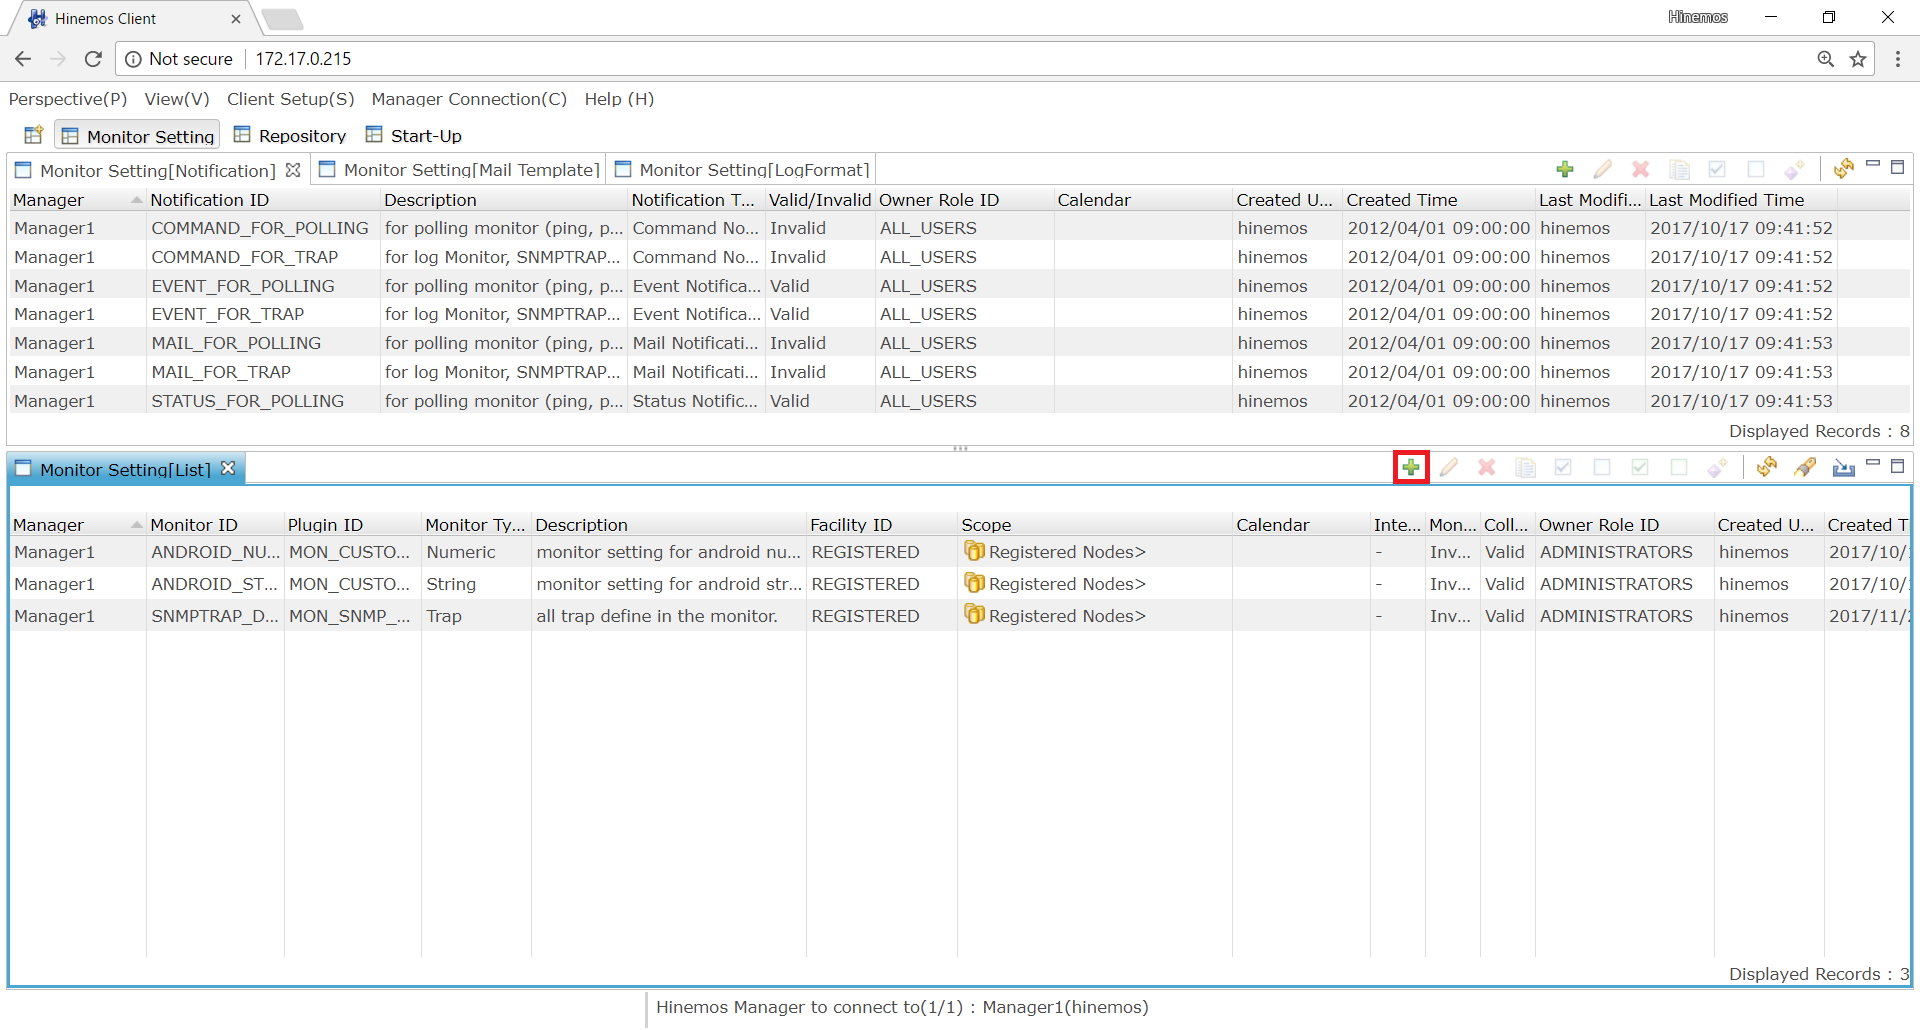The width and height of the screenshot is (1920, 1030).
Task: Select COMMAND_FOR_POLLING notification row
Action: [x=960, y=228]
